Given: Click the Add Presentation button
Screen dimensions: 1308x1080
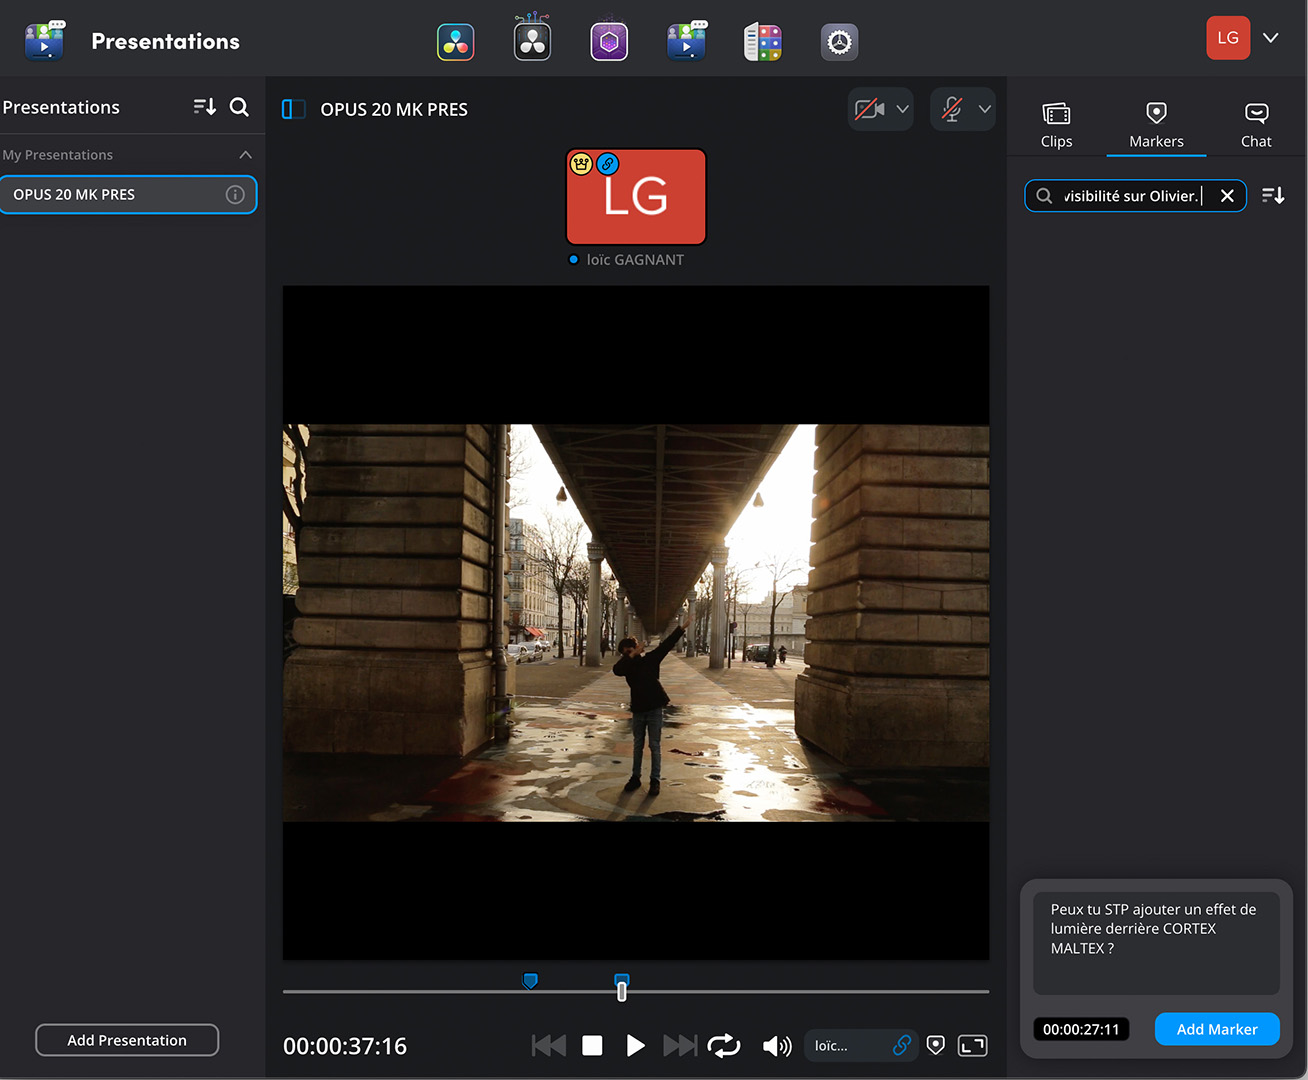Looking at the screenshot, I should coord(127,1040).
